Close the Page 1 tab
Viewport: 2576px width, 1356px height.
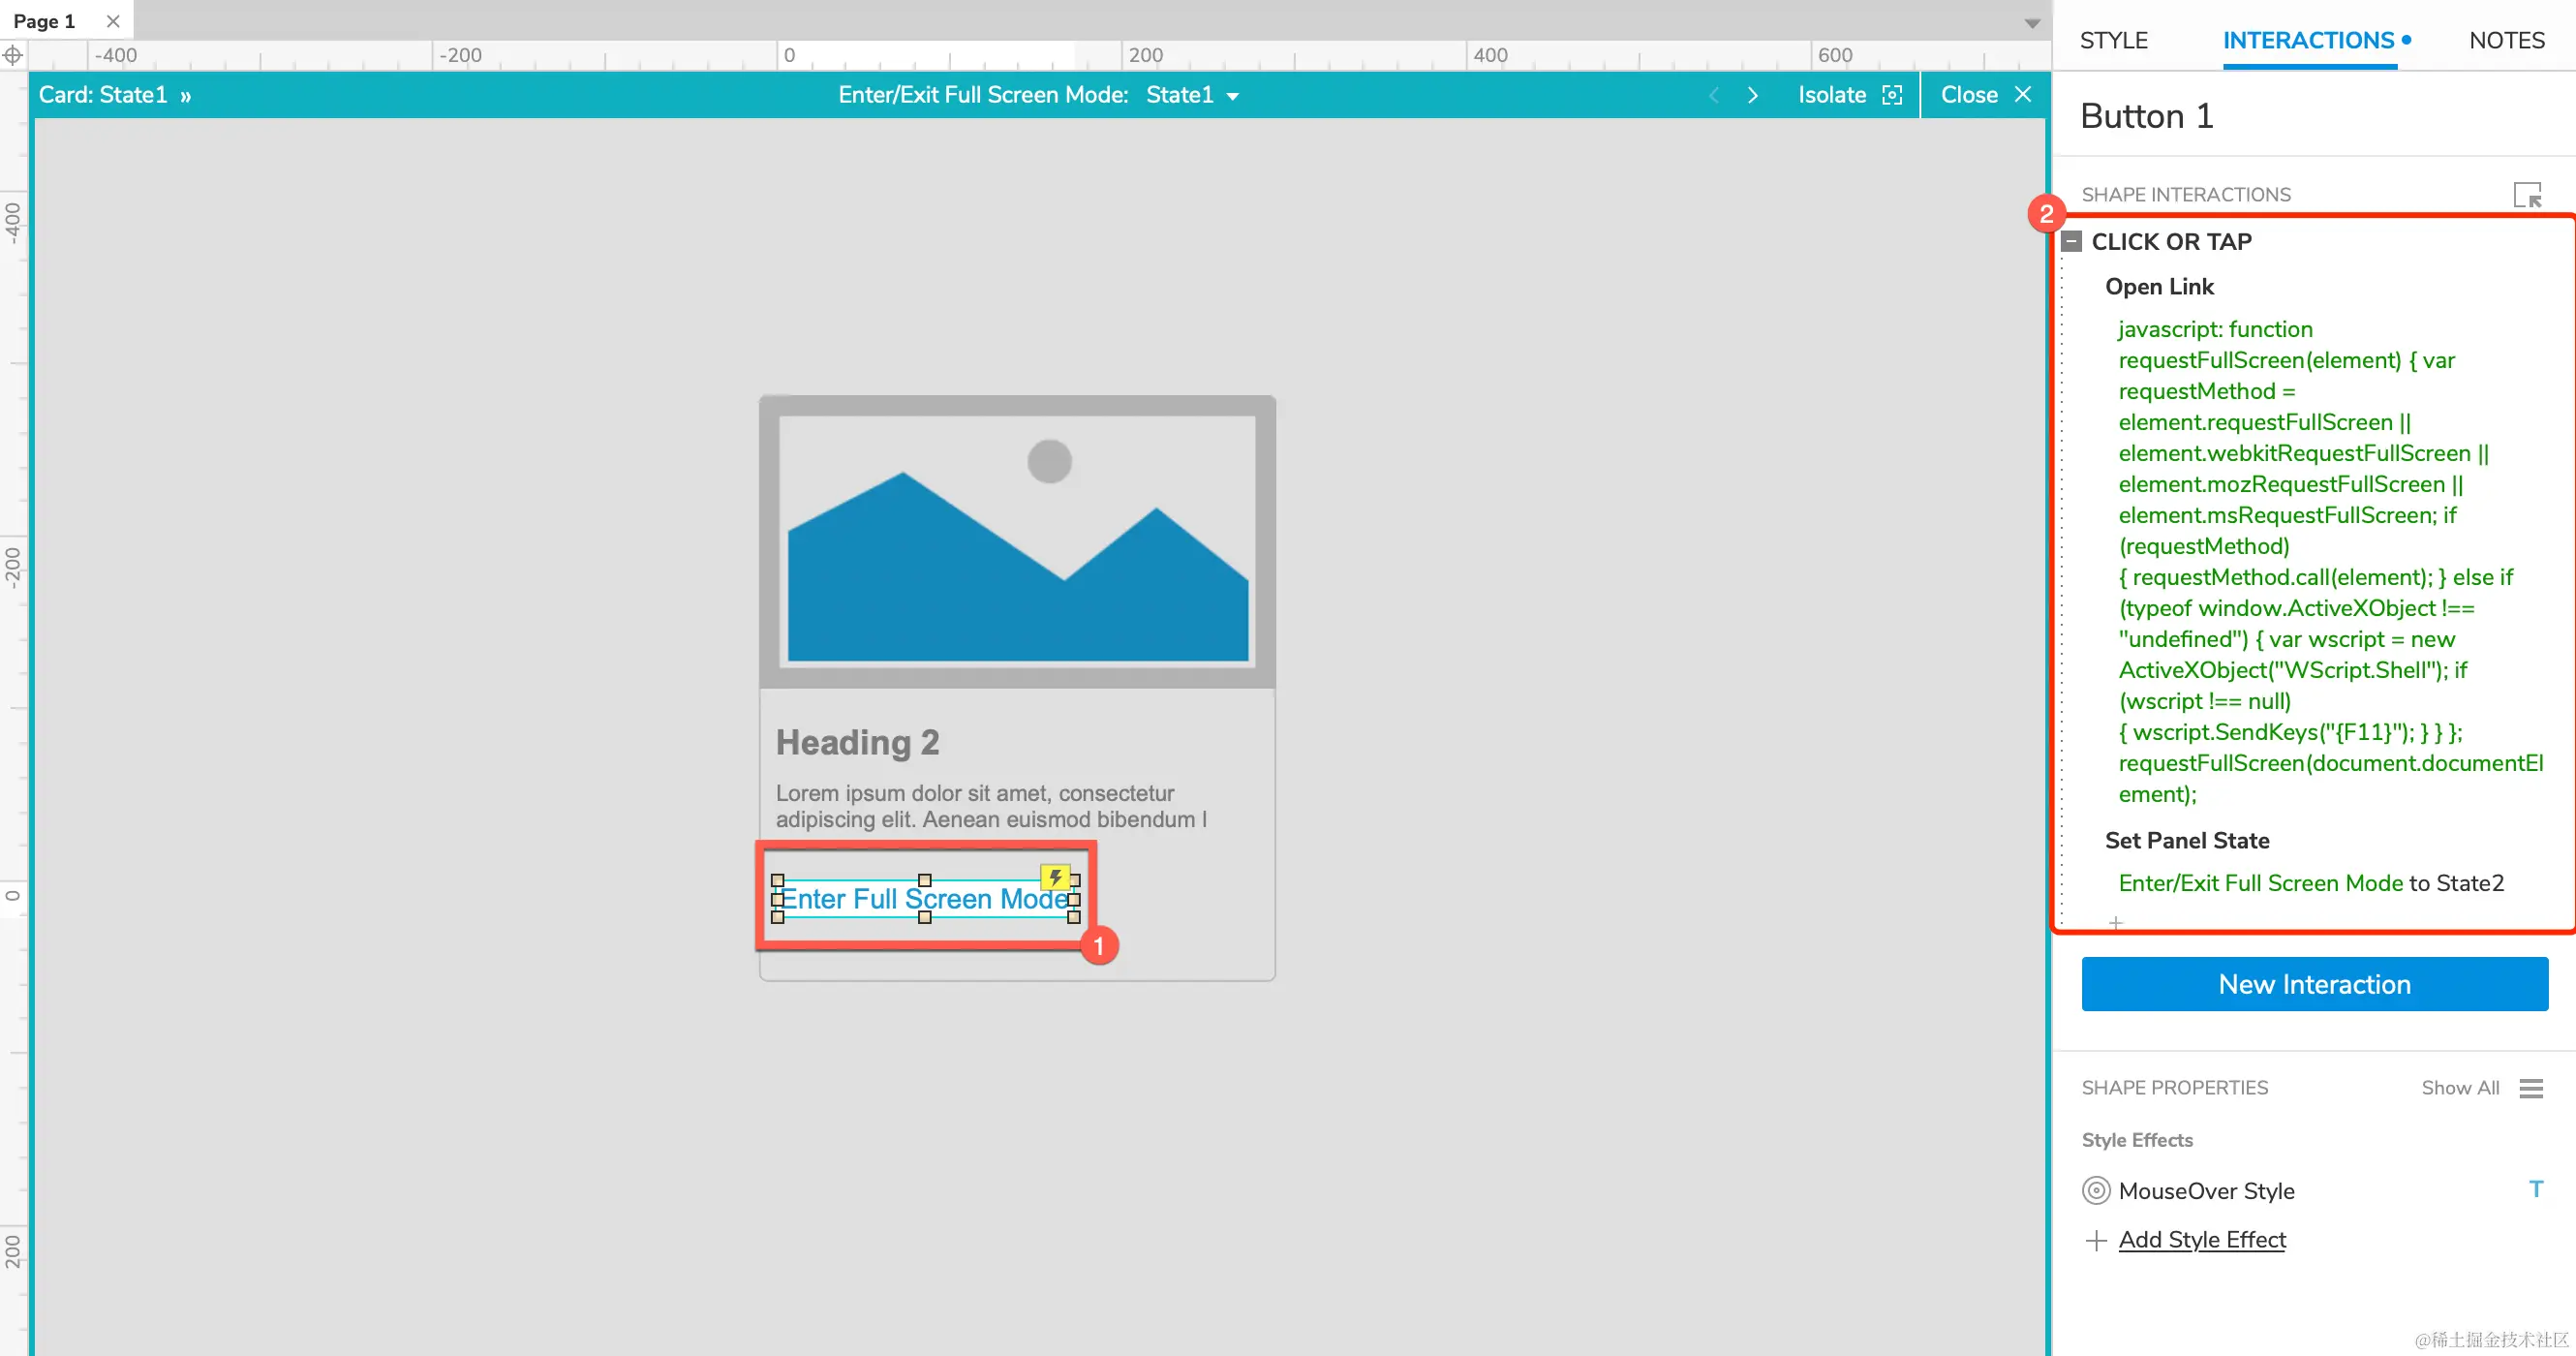tap(113, 21)
